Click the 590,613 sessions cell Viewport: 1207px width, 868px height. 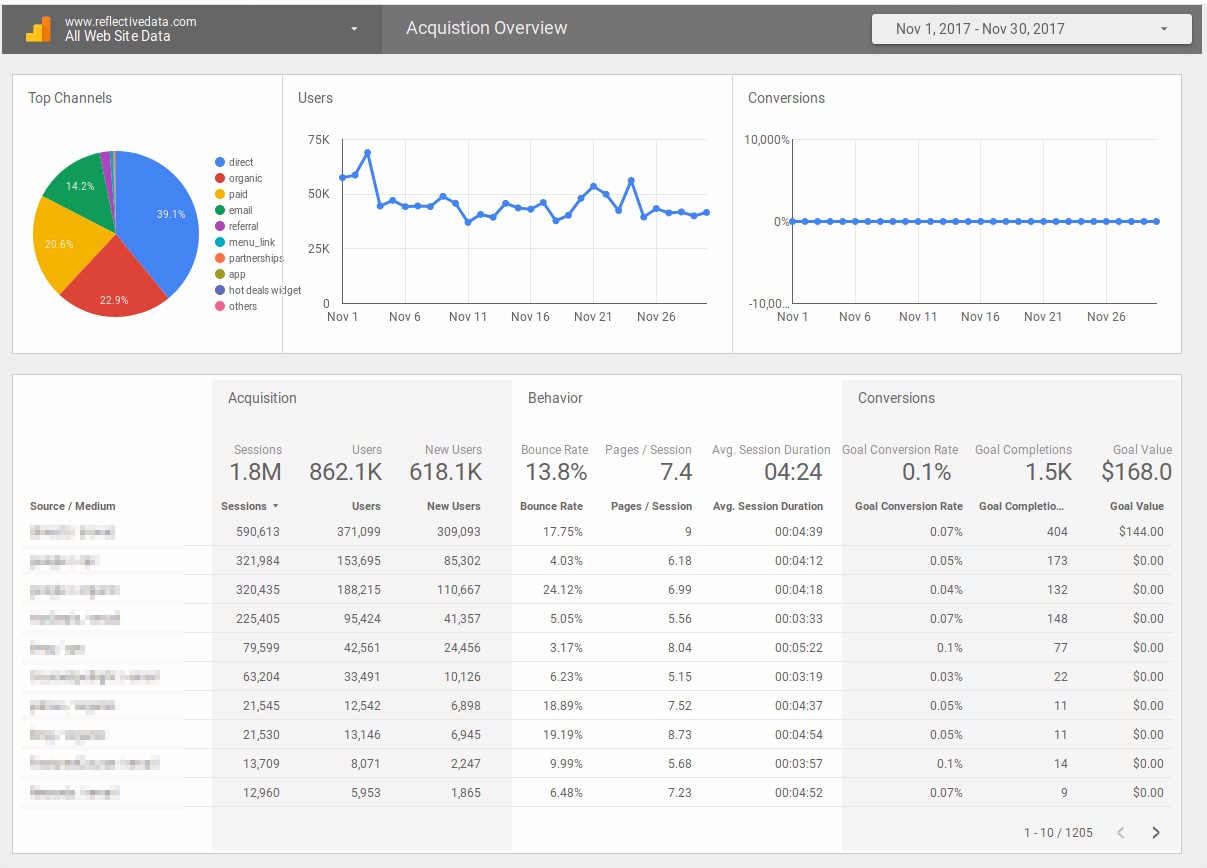[258, 532]
